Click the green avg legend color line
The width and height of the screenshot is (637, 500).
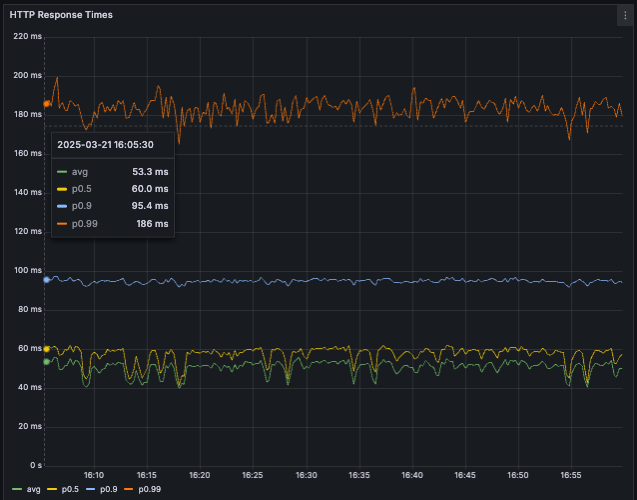(17, 489)
